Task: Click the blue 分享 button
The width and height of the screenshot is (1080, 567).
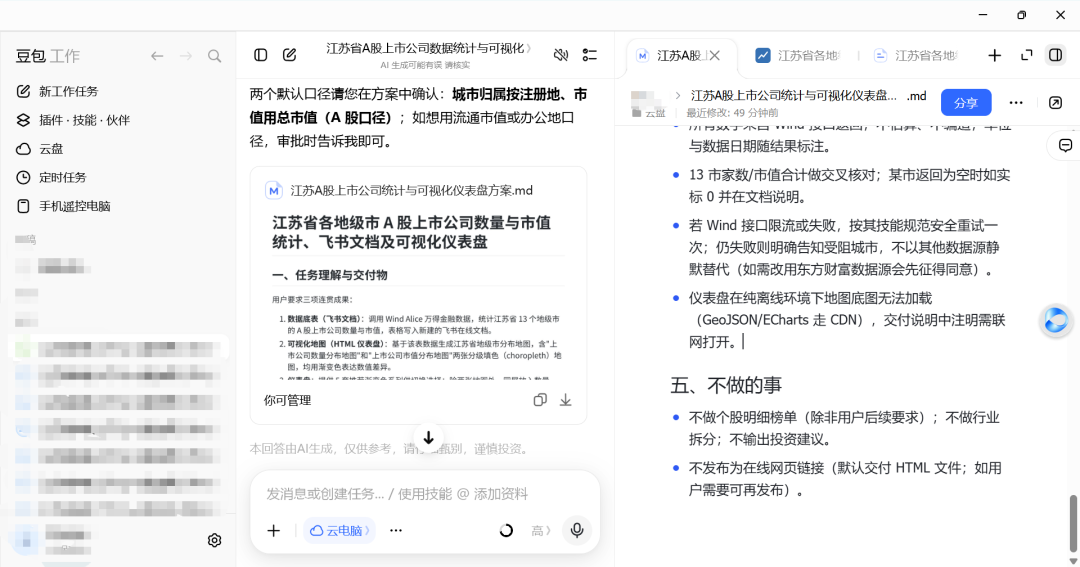Action: [x=966, y=103]
